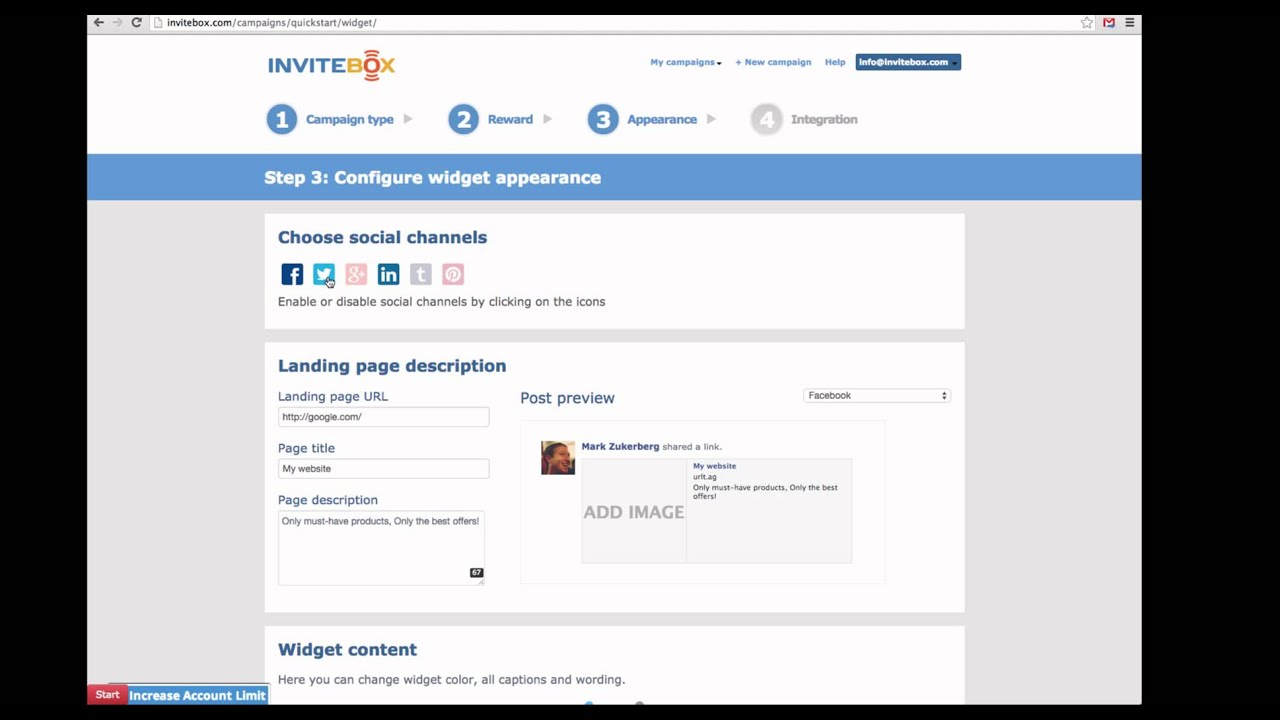Enable the Pinterest social channel
The height and width of the screenshot is (720, 1280).
(x=453, y=274)
